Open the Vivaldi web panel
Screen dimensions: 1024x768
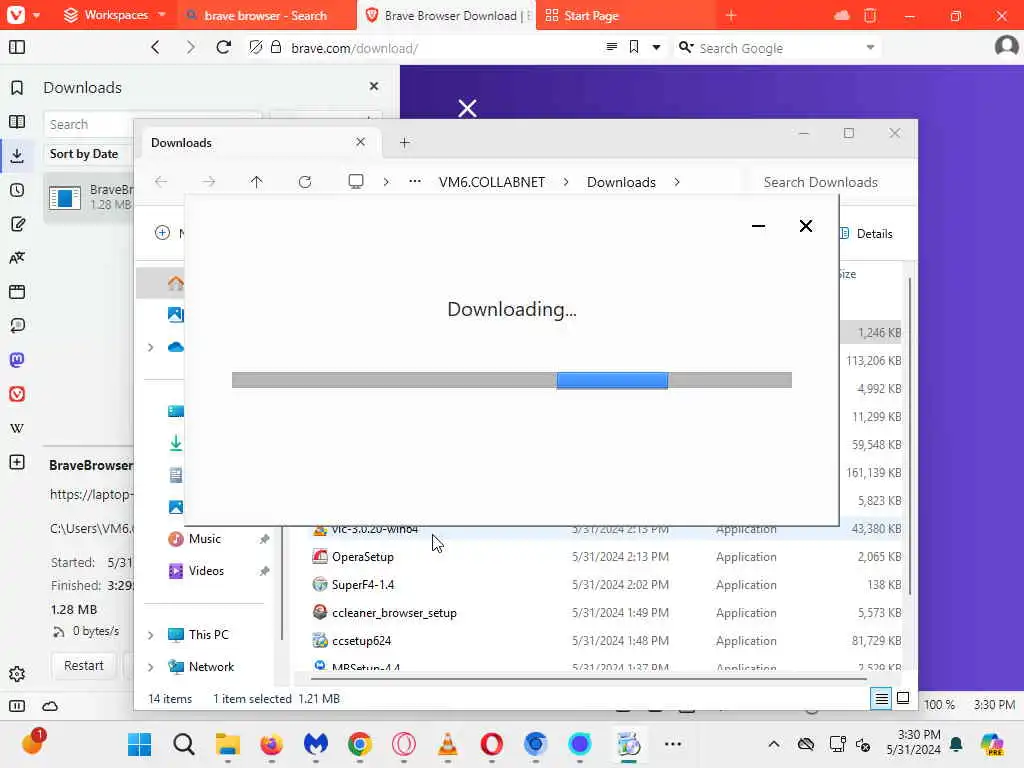[x=17, y=394]
